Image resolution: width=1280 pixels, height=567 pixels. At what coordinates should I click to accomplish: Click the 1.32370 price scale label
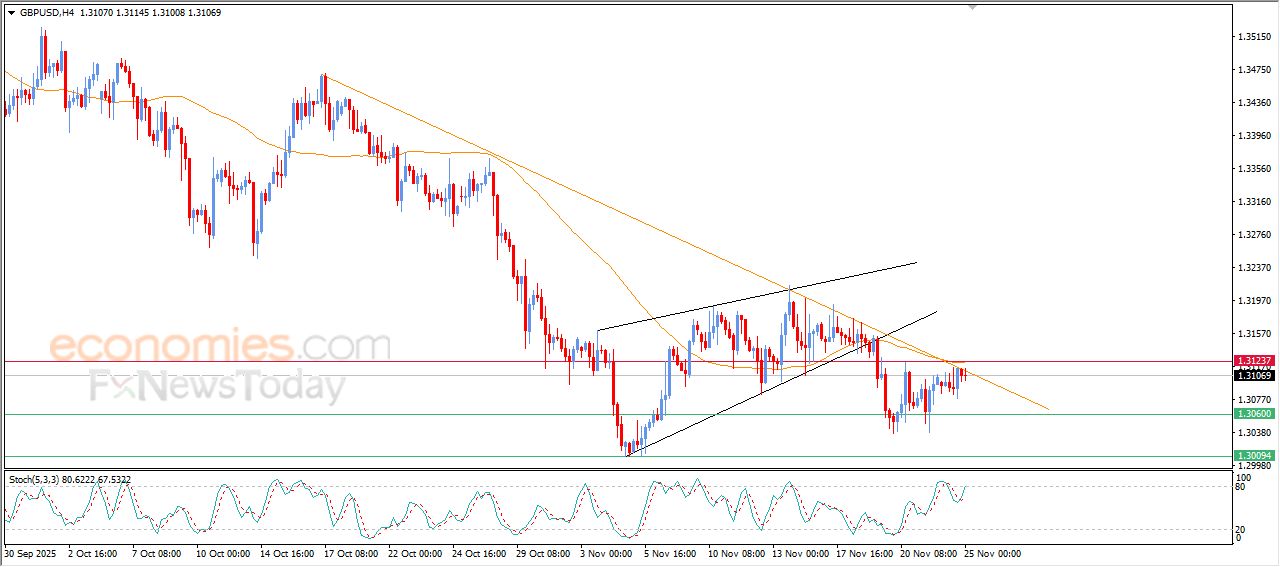(1253, 268)
